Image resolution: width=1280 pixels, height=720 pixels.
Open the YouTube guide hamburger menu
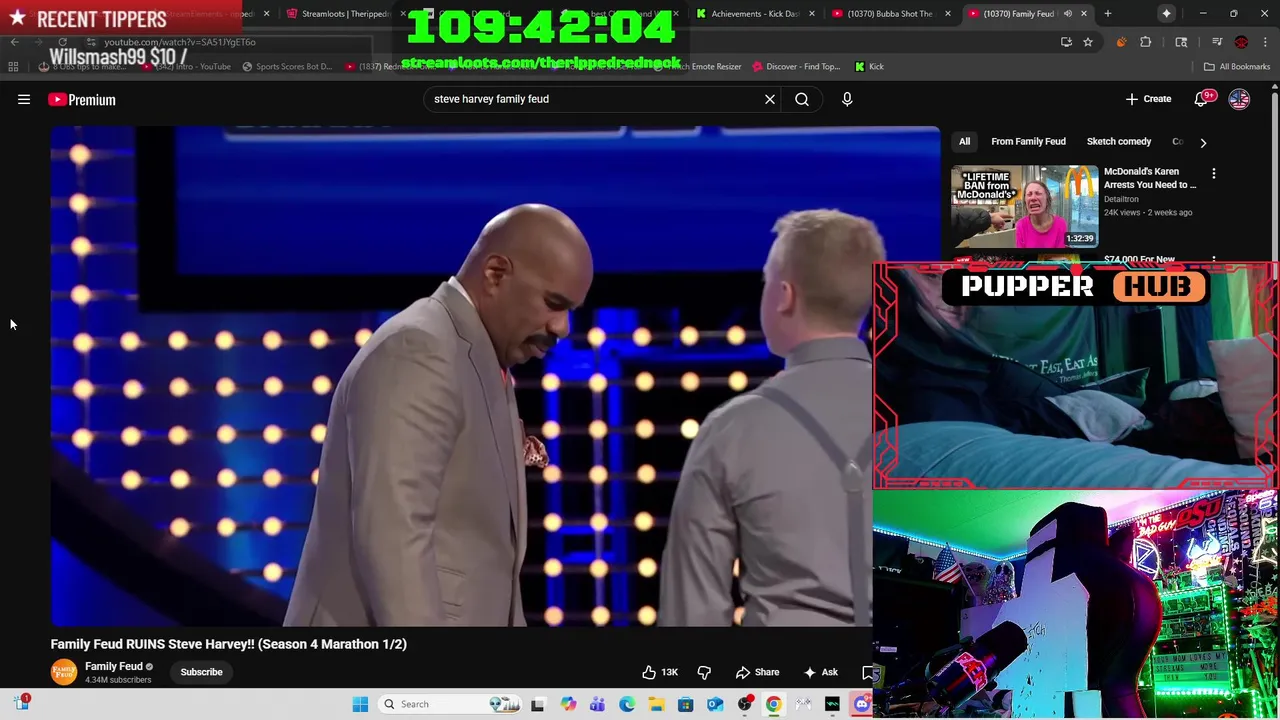tap(24, 99)
